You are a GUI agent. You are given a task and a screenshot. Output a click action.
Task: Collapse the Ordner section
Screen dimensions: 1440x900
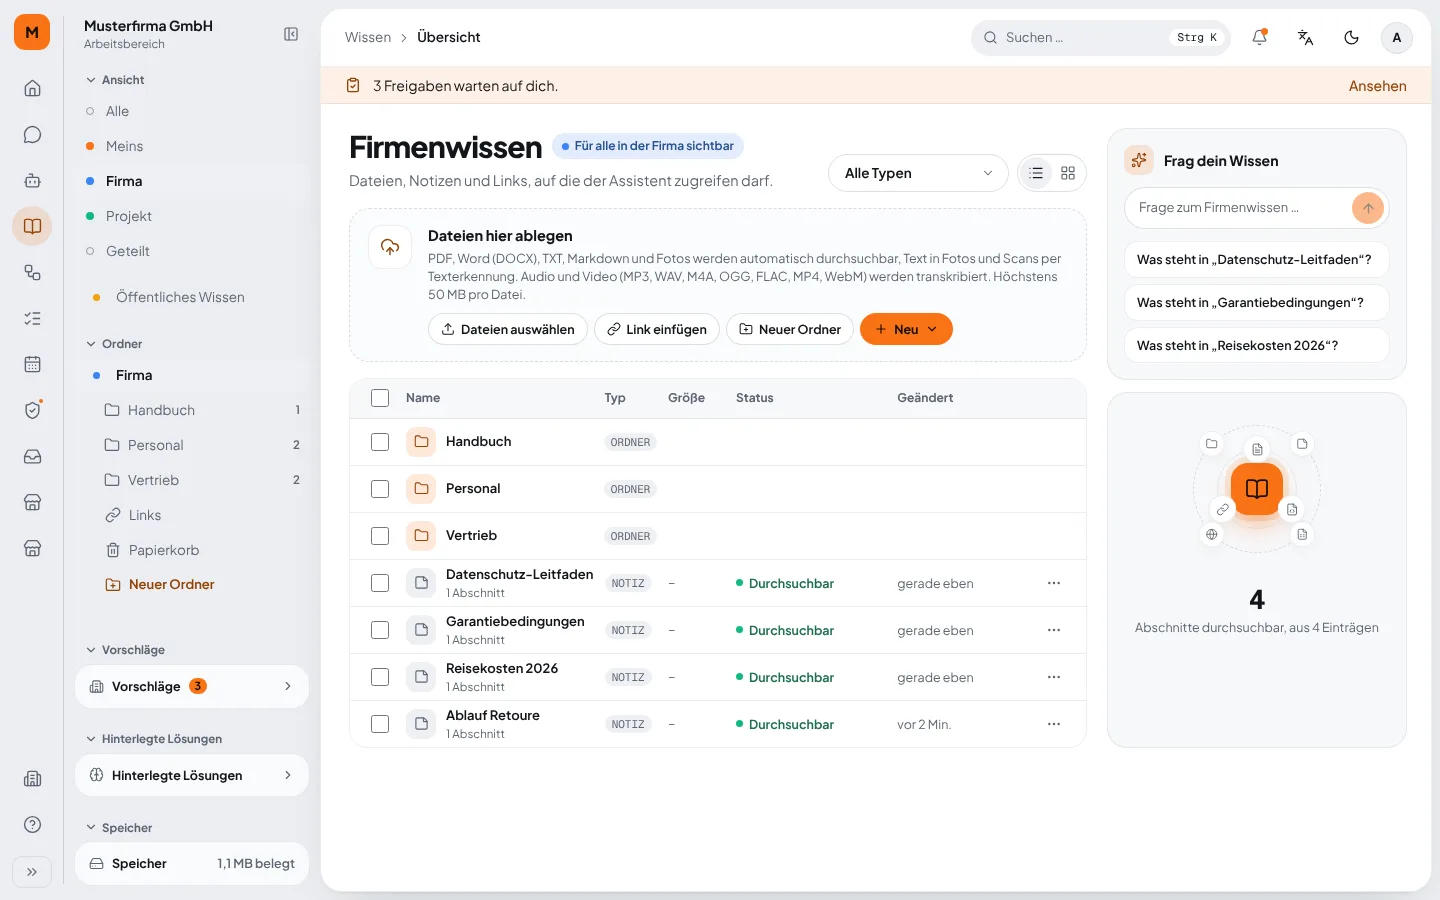click(x=114, y=344)
